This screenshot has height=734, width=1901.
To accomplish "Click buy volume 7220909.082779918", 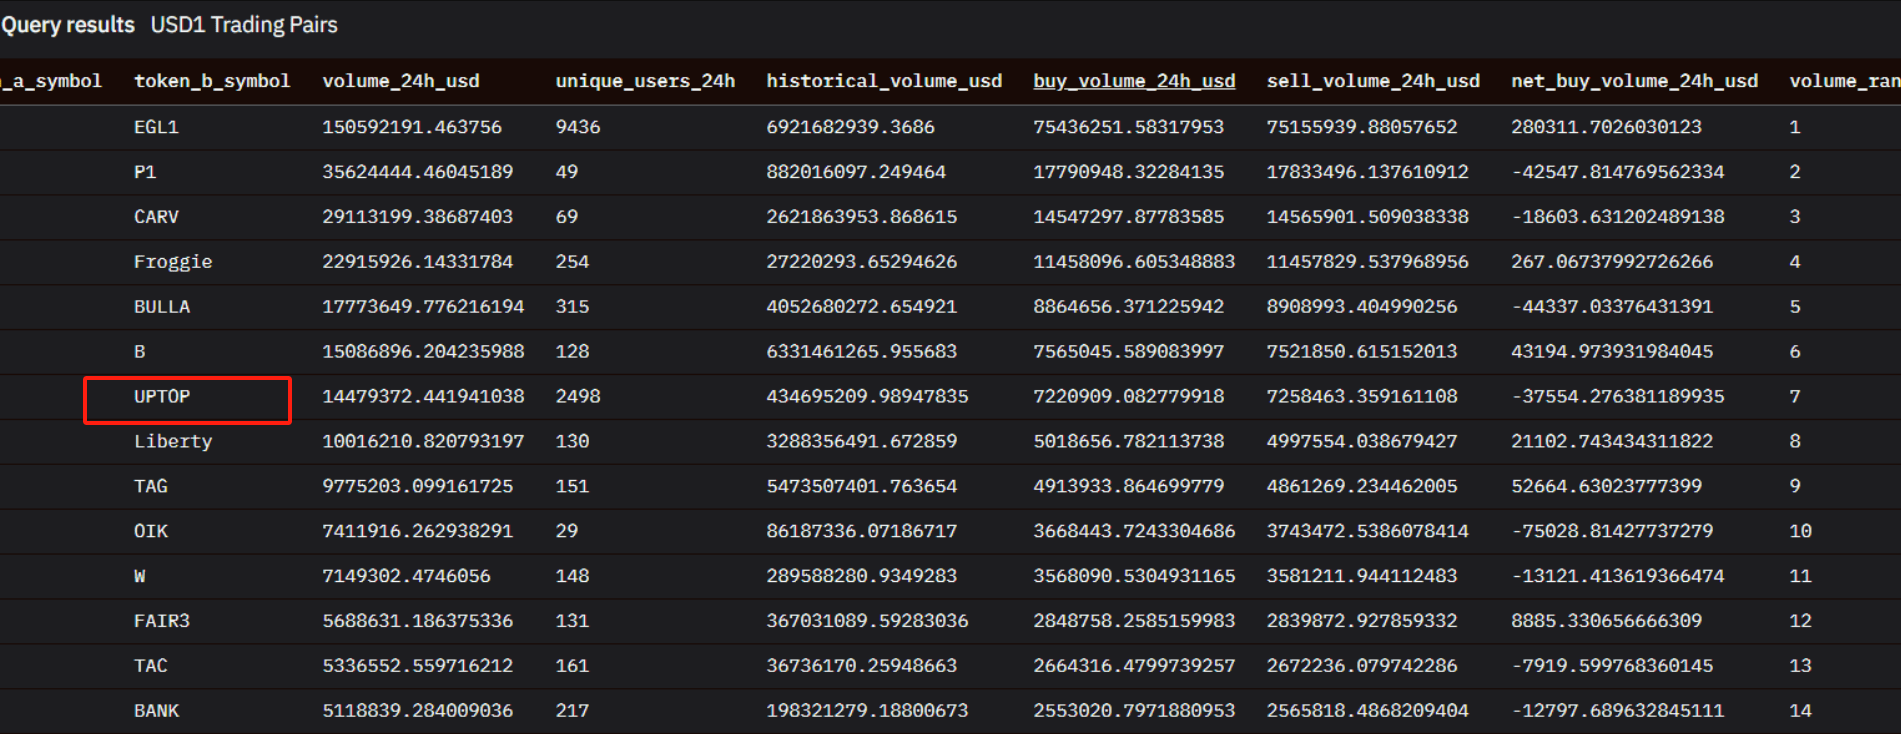I will (x=1128, y=397).
